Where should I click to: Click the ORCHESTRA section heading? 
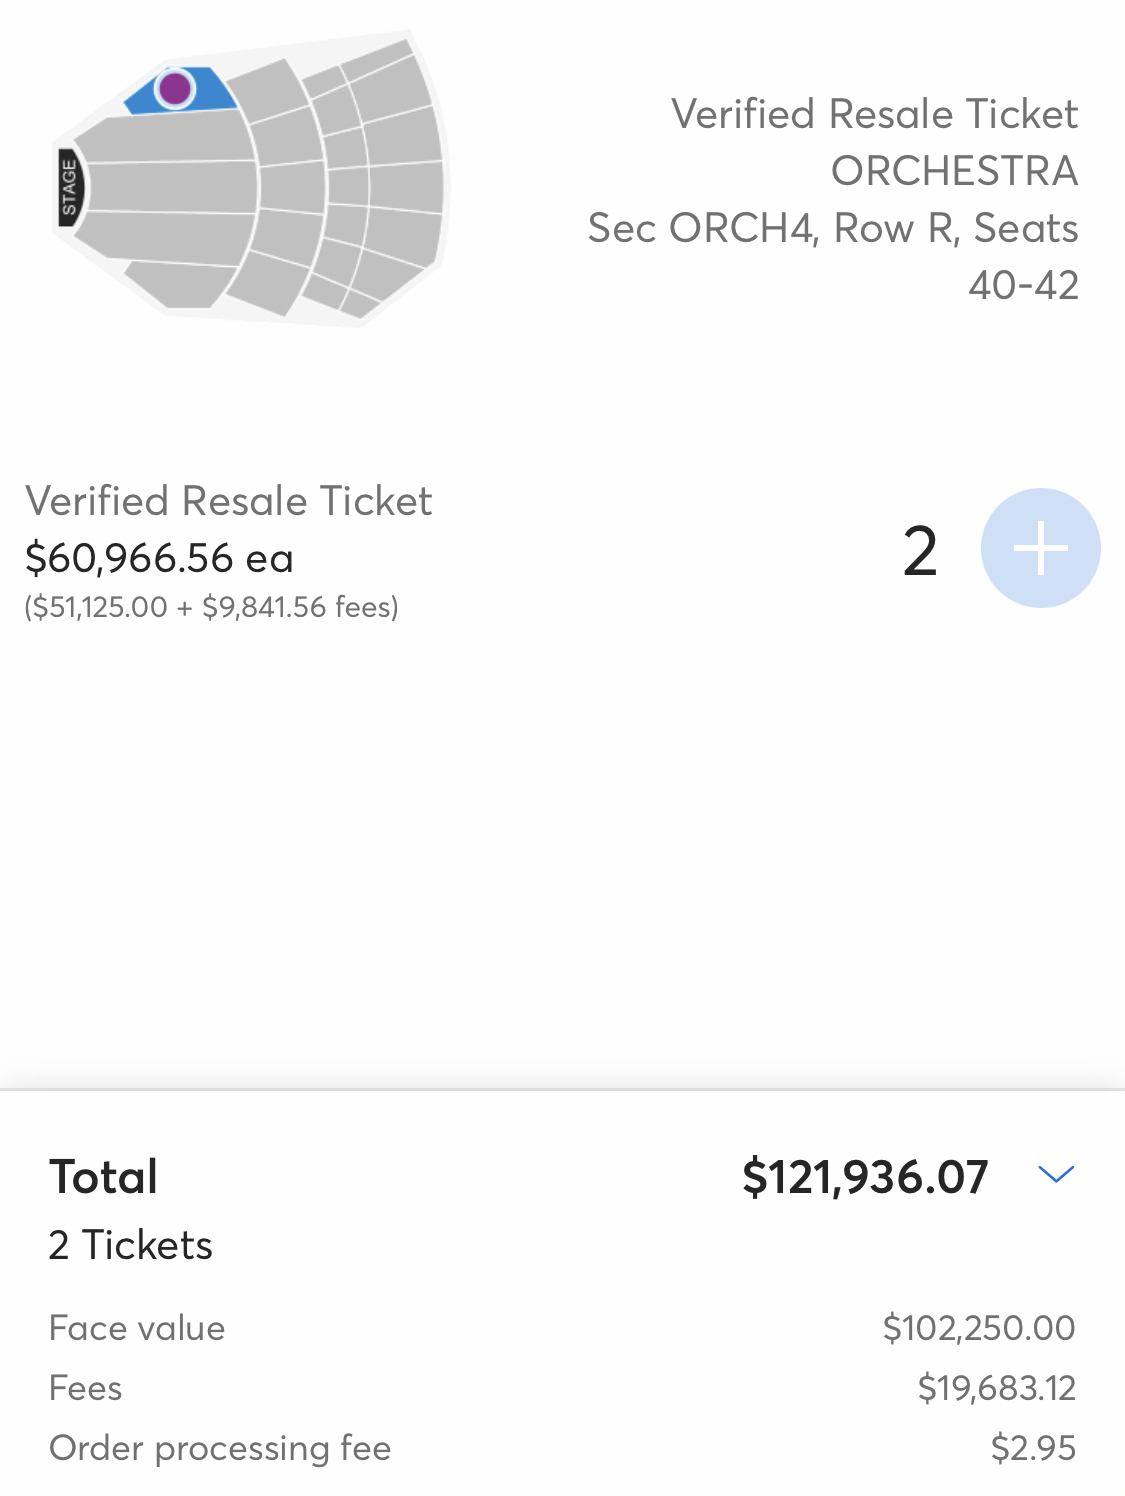954,171
